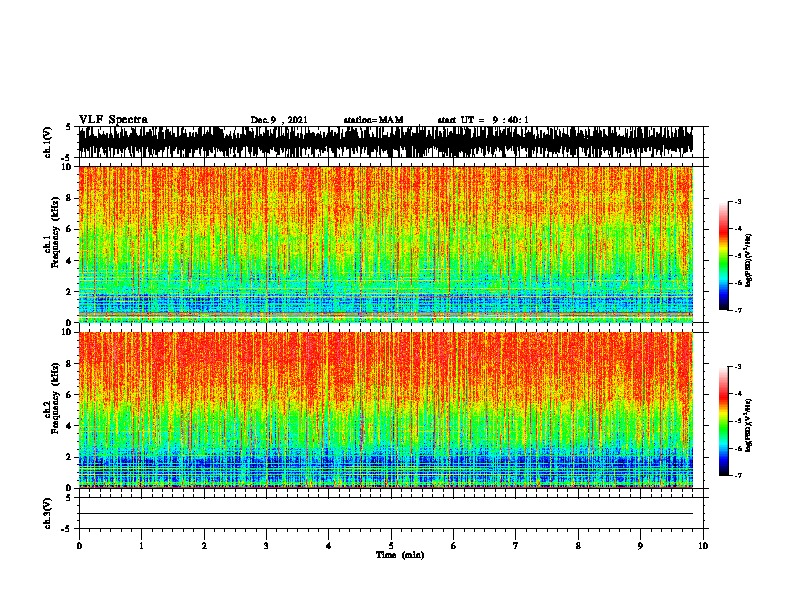Click the "5" minute tick label below ch.3
The image size is (792, 612).
point(391,546)
